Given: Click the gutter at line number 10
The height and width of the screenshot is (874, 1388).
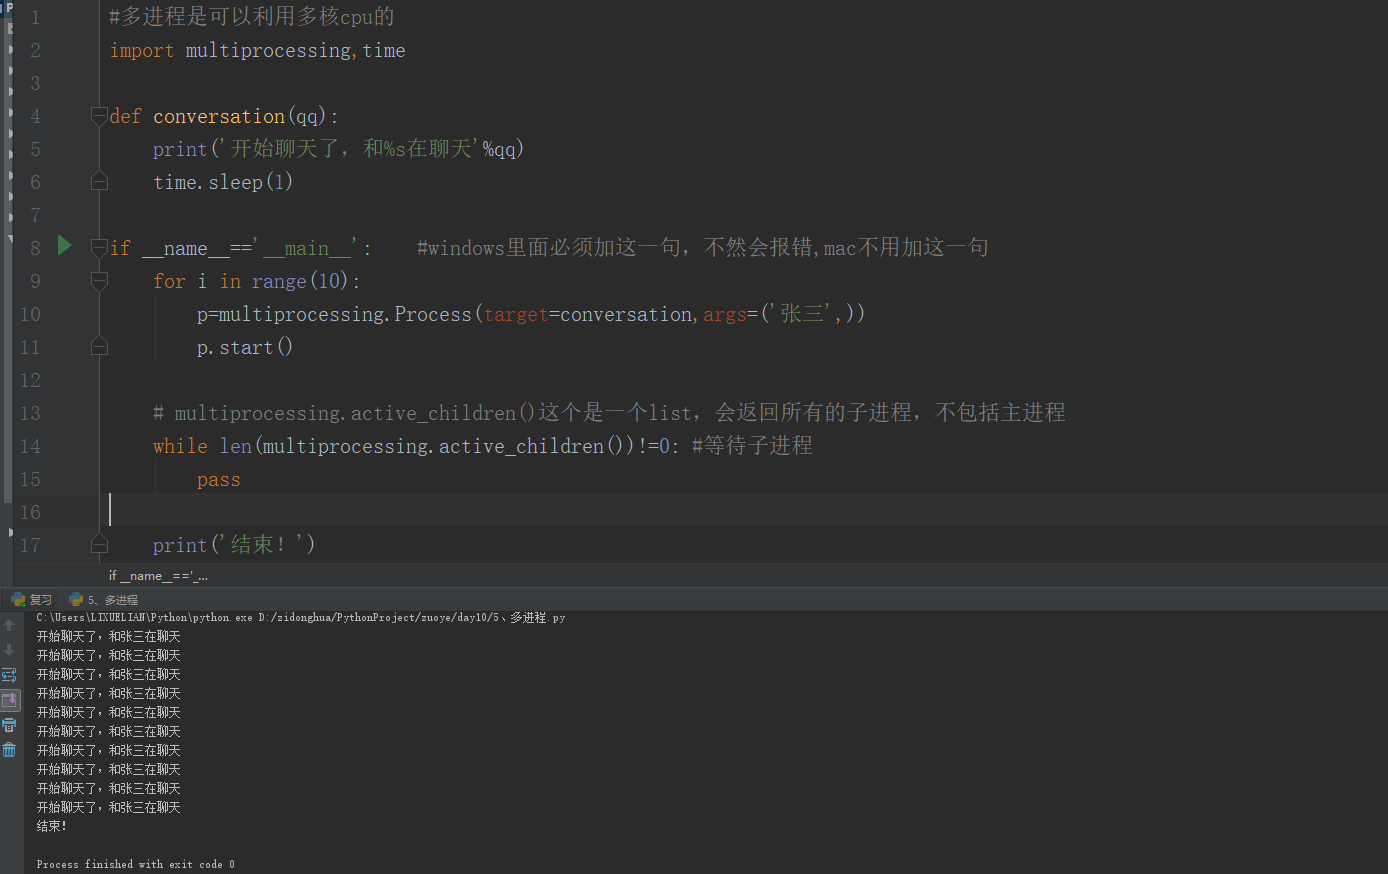Looking at the screenshot, I should tap(30, 314).
